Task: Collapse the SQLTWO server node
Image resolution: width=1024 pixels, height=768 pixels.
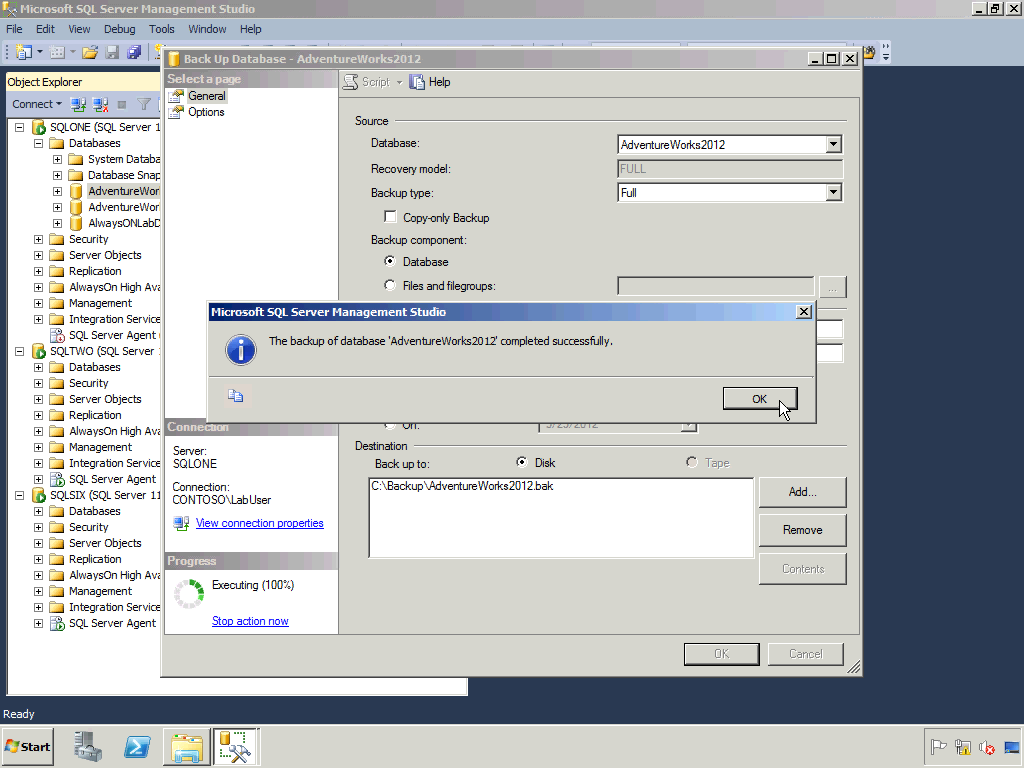Action: click(20, 351)
